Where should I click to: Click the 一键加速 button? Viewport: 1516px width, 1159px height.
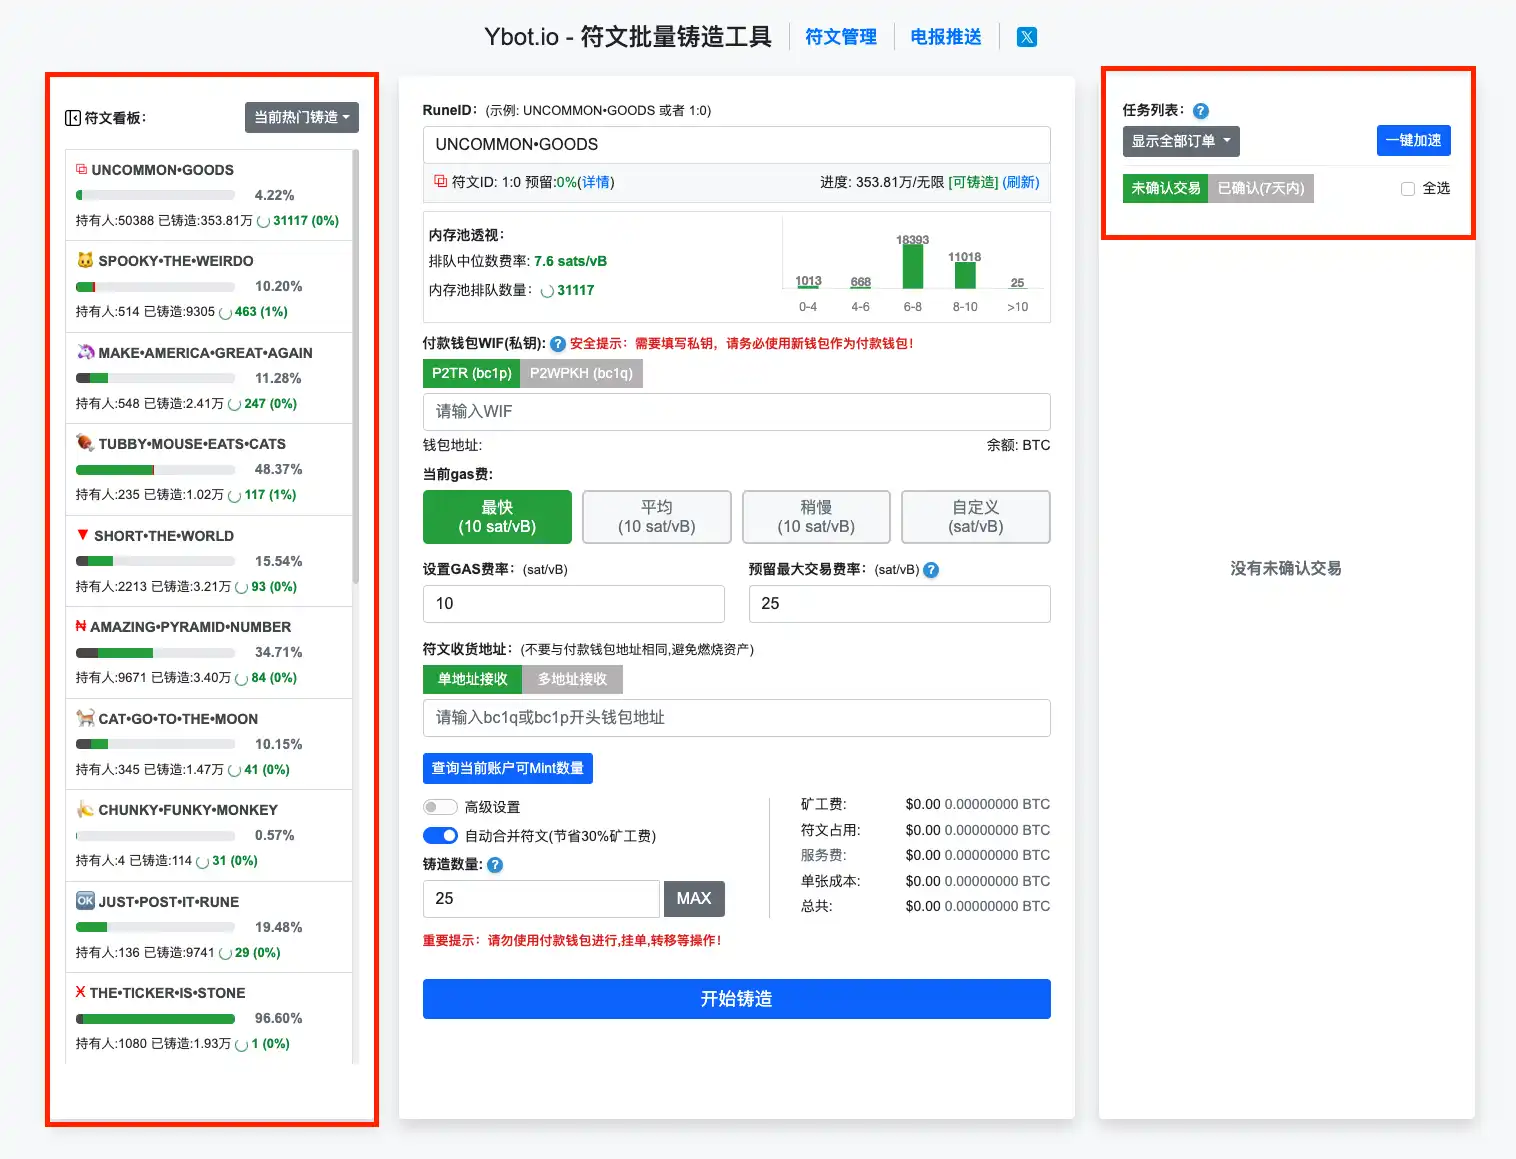[x=1413, y=141]
